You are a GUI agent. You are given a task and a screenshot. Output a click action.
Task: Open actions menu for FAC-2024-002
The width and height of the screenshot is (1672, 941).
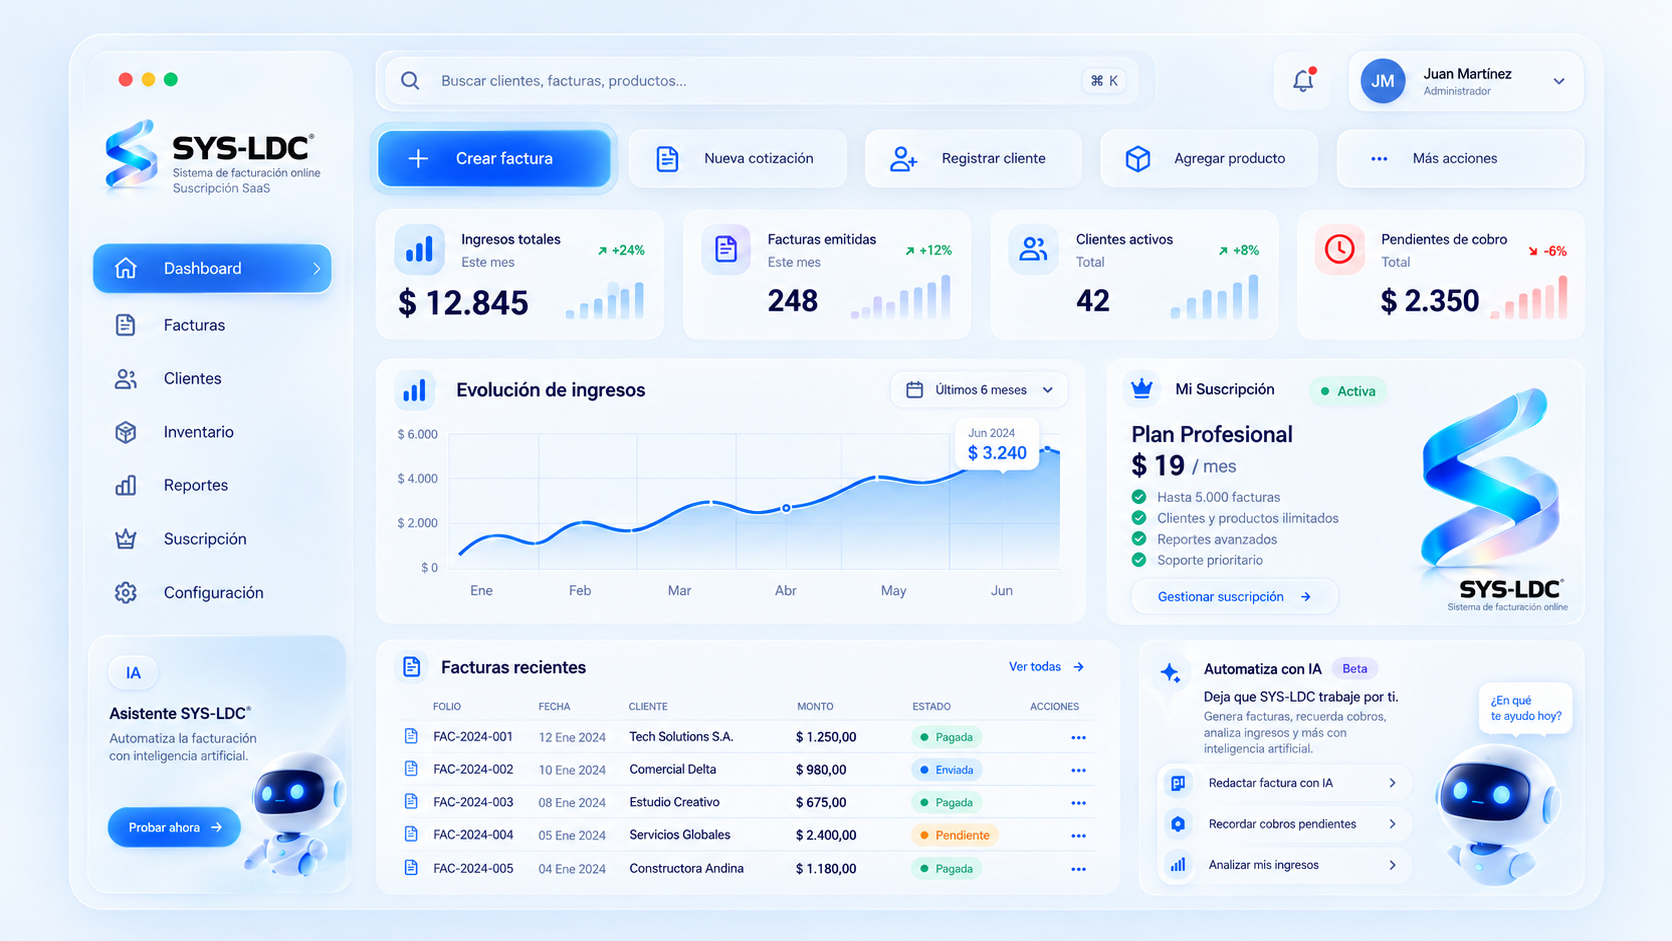[x=1078, y=771]
